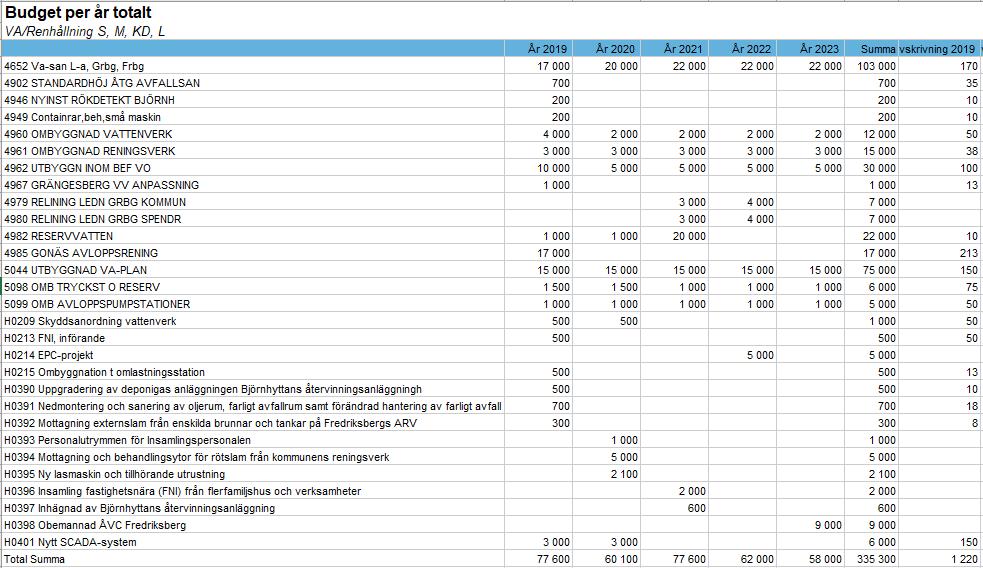Click row 'H0397 Inhägnad av Björnhyttans återvinningsanläggning'
Image resolution: width=983 pixels, height=568 pixels.
[492, 508]
